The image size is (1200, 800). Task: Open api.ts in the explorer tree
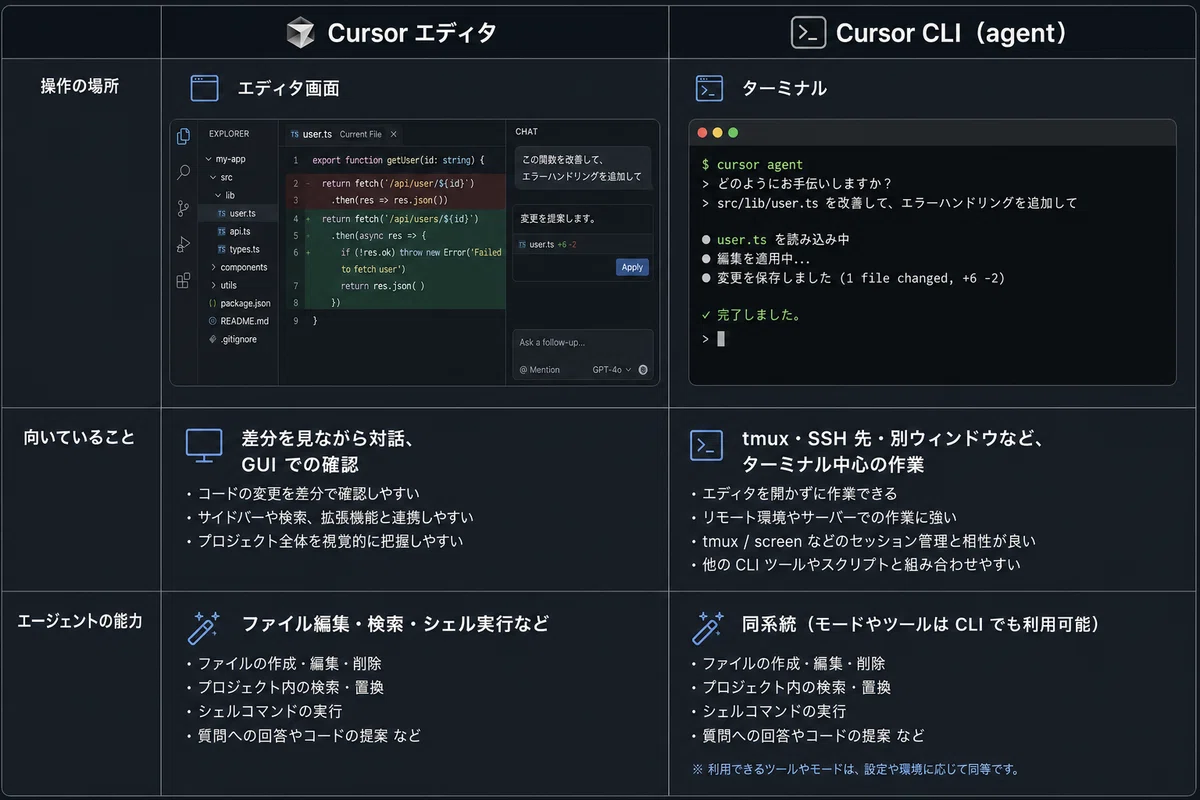tap(238, 231)
